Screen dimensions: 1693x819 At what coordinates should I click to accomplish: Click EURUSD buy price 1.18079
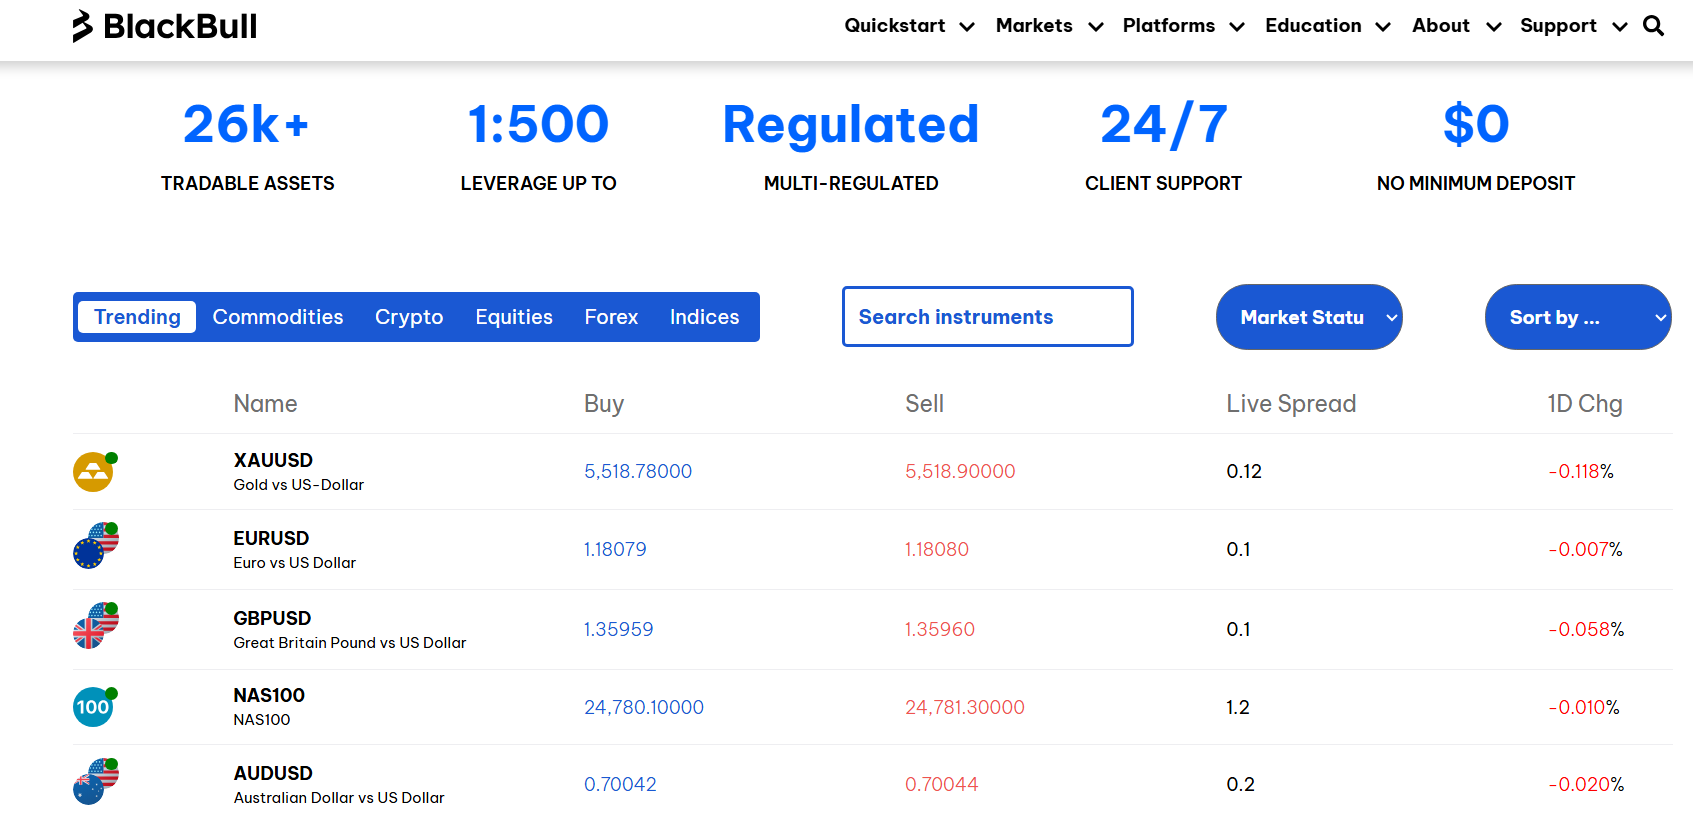pyautogui.click(x=615, y=549)
